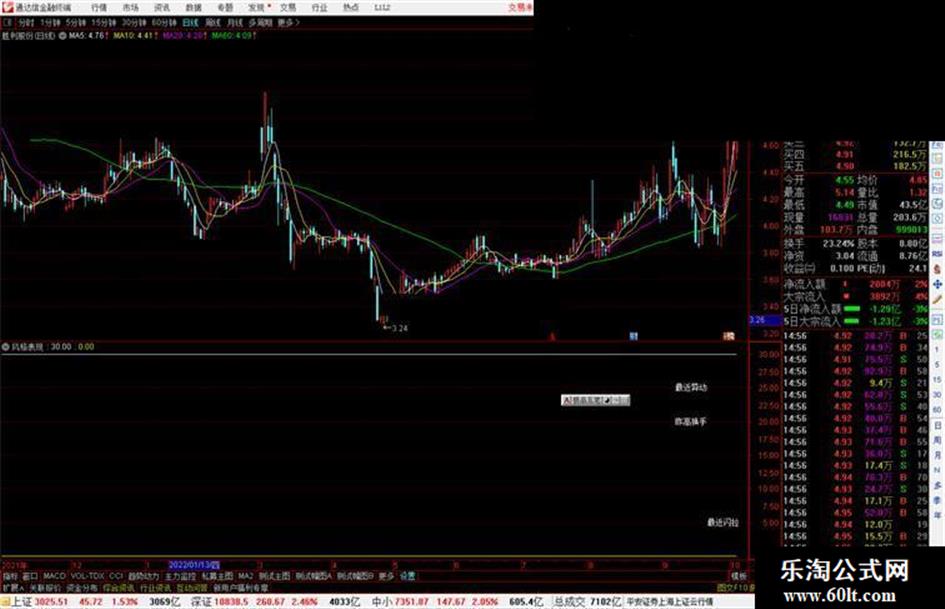945x609 pixels.
Task: Click the small icon left of 分时
Action: tap(8, 22)
